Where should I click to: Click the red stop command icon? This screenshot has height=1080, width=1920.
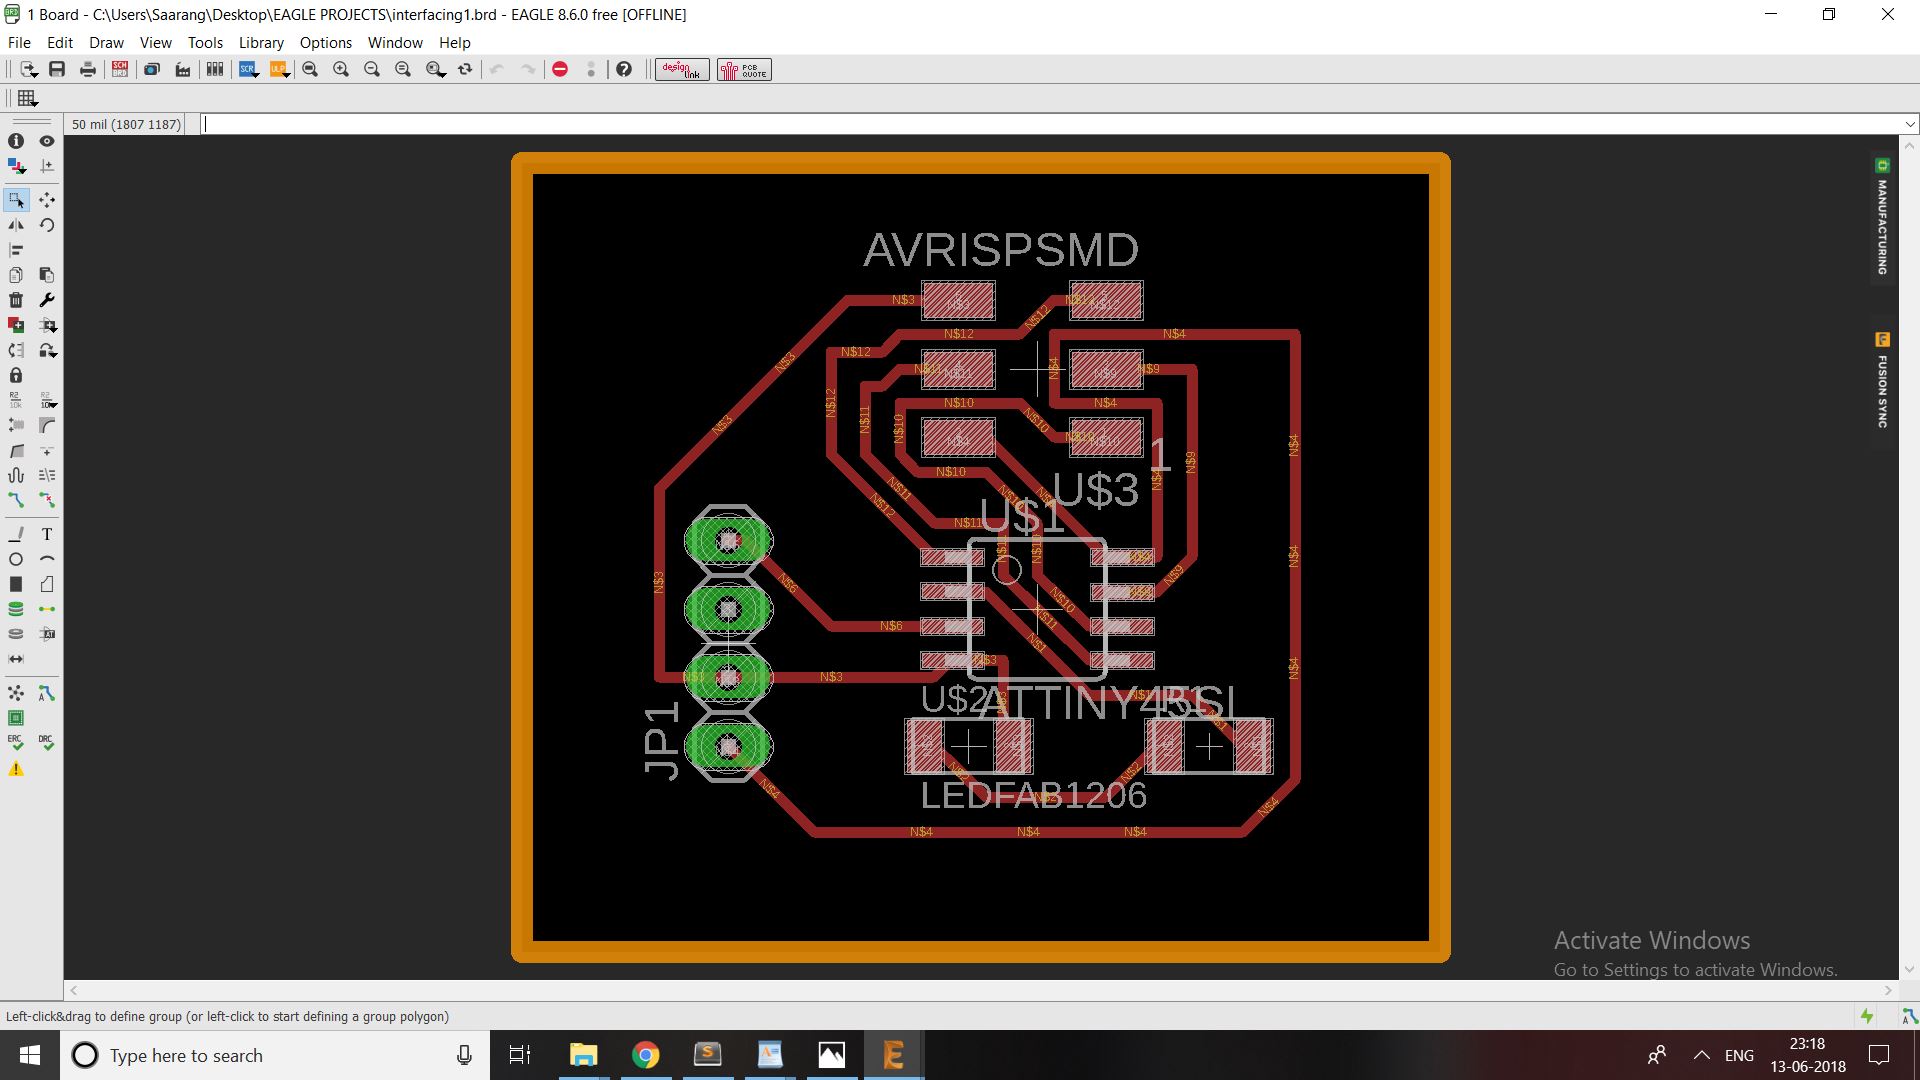[560, 69]
